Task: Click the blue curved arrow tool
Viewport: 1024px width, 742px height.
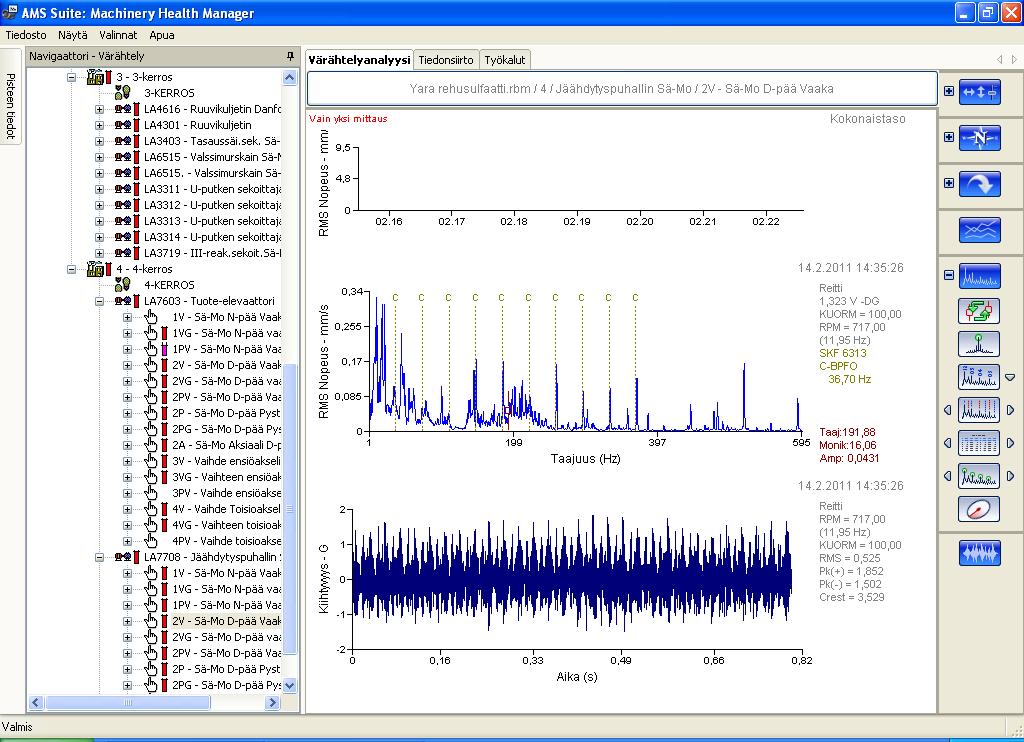Action: coord(980,184)
